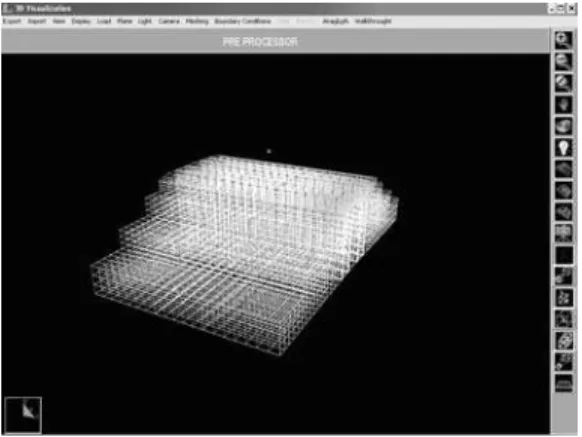Open the Import menu
Image resolution: width=582 pixels, height=437 pixels.
click(37, 21)
